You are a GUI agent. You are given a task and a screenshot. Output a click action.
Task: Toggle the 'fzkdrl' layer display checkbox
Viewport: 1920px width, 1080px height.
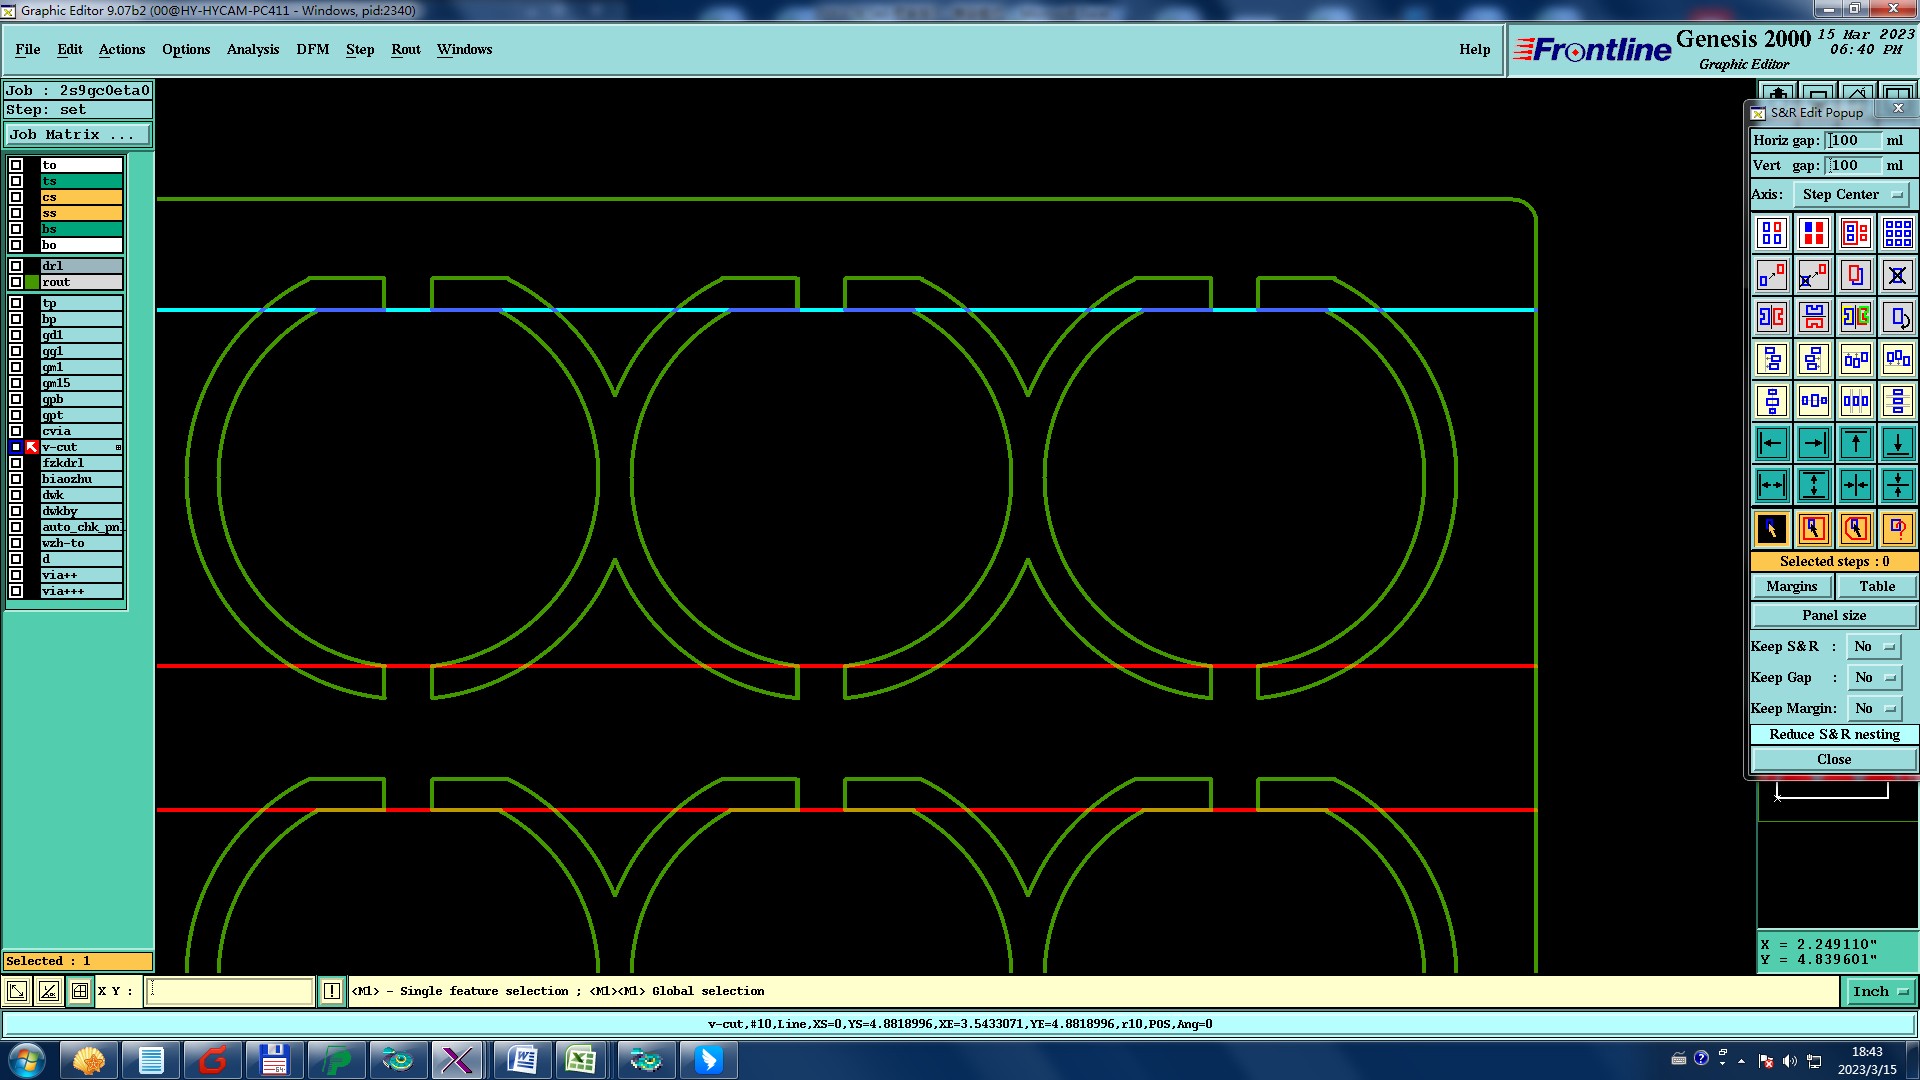click(x=16, y=463)
